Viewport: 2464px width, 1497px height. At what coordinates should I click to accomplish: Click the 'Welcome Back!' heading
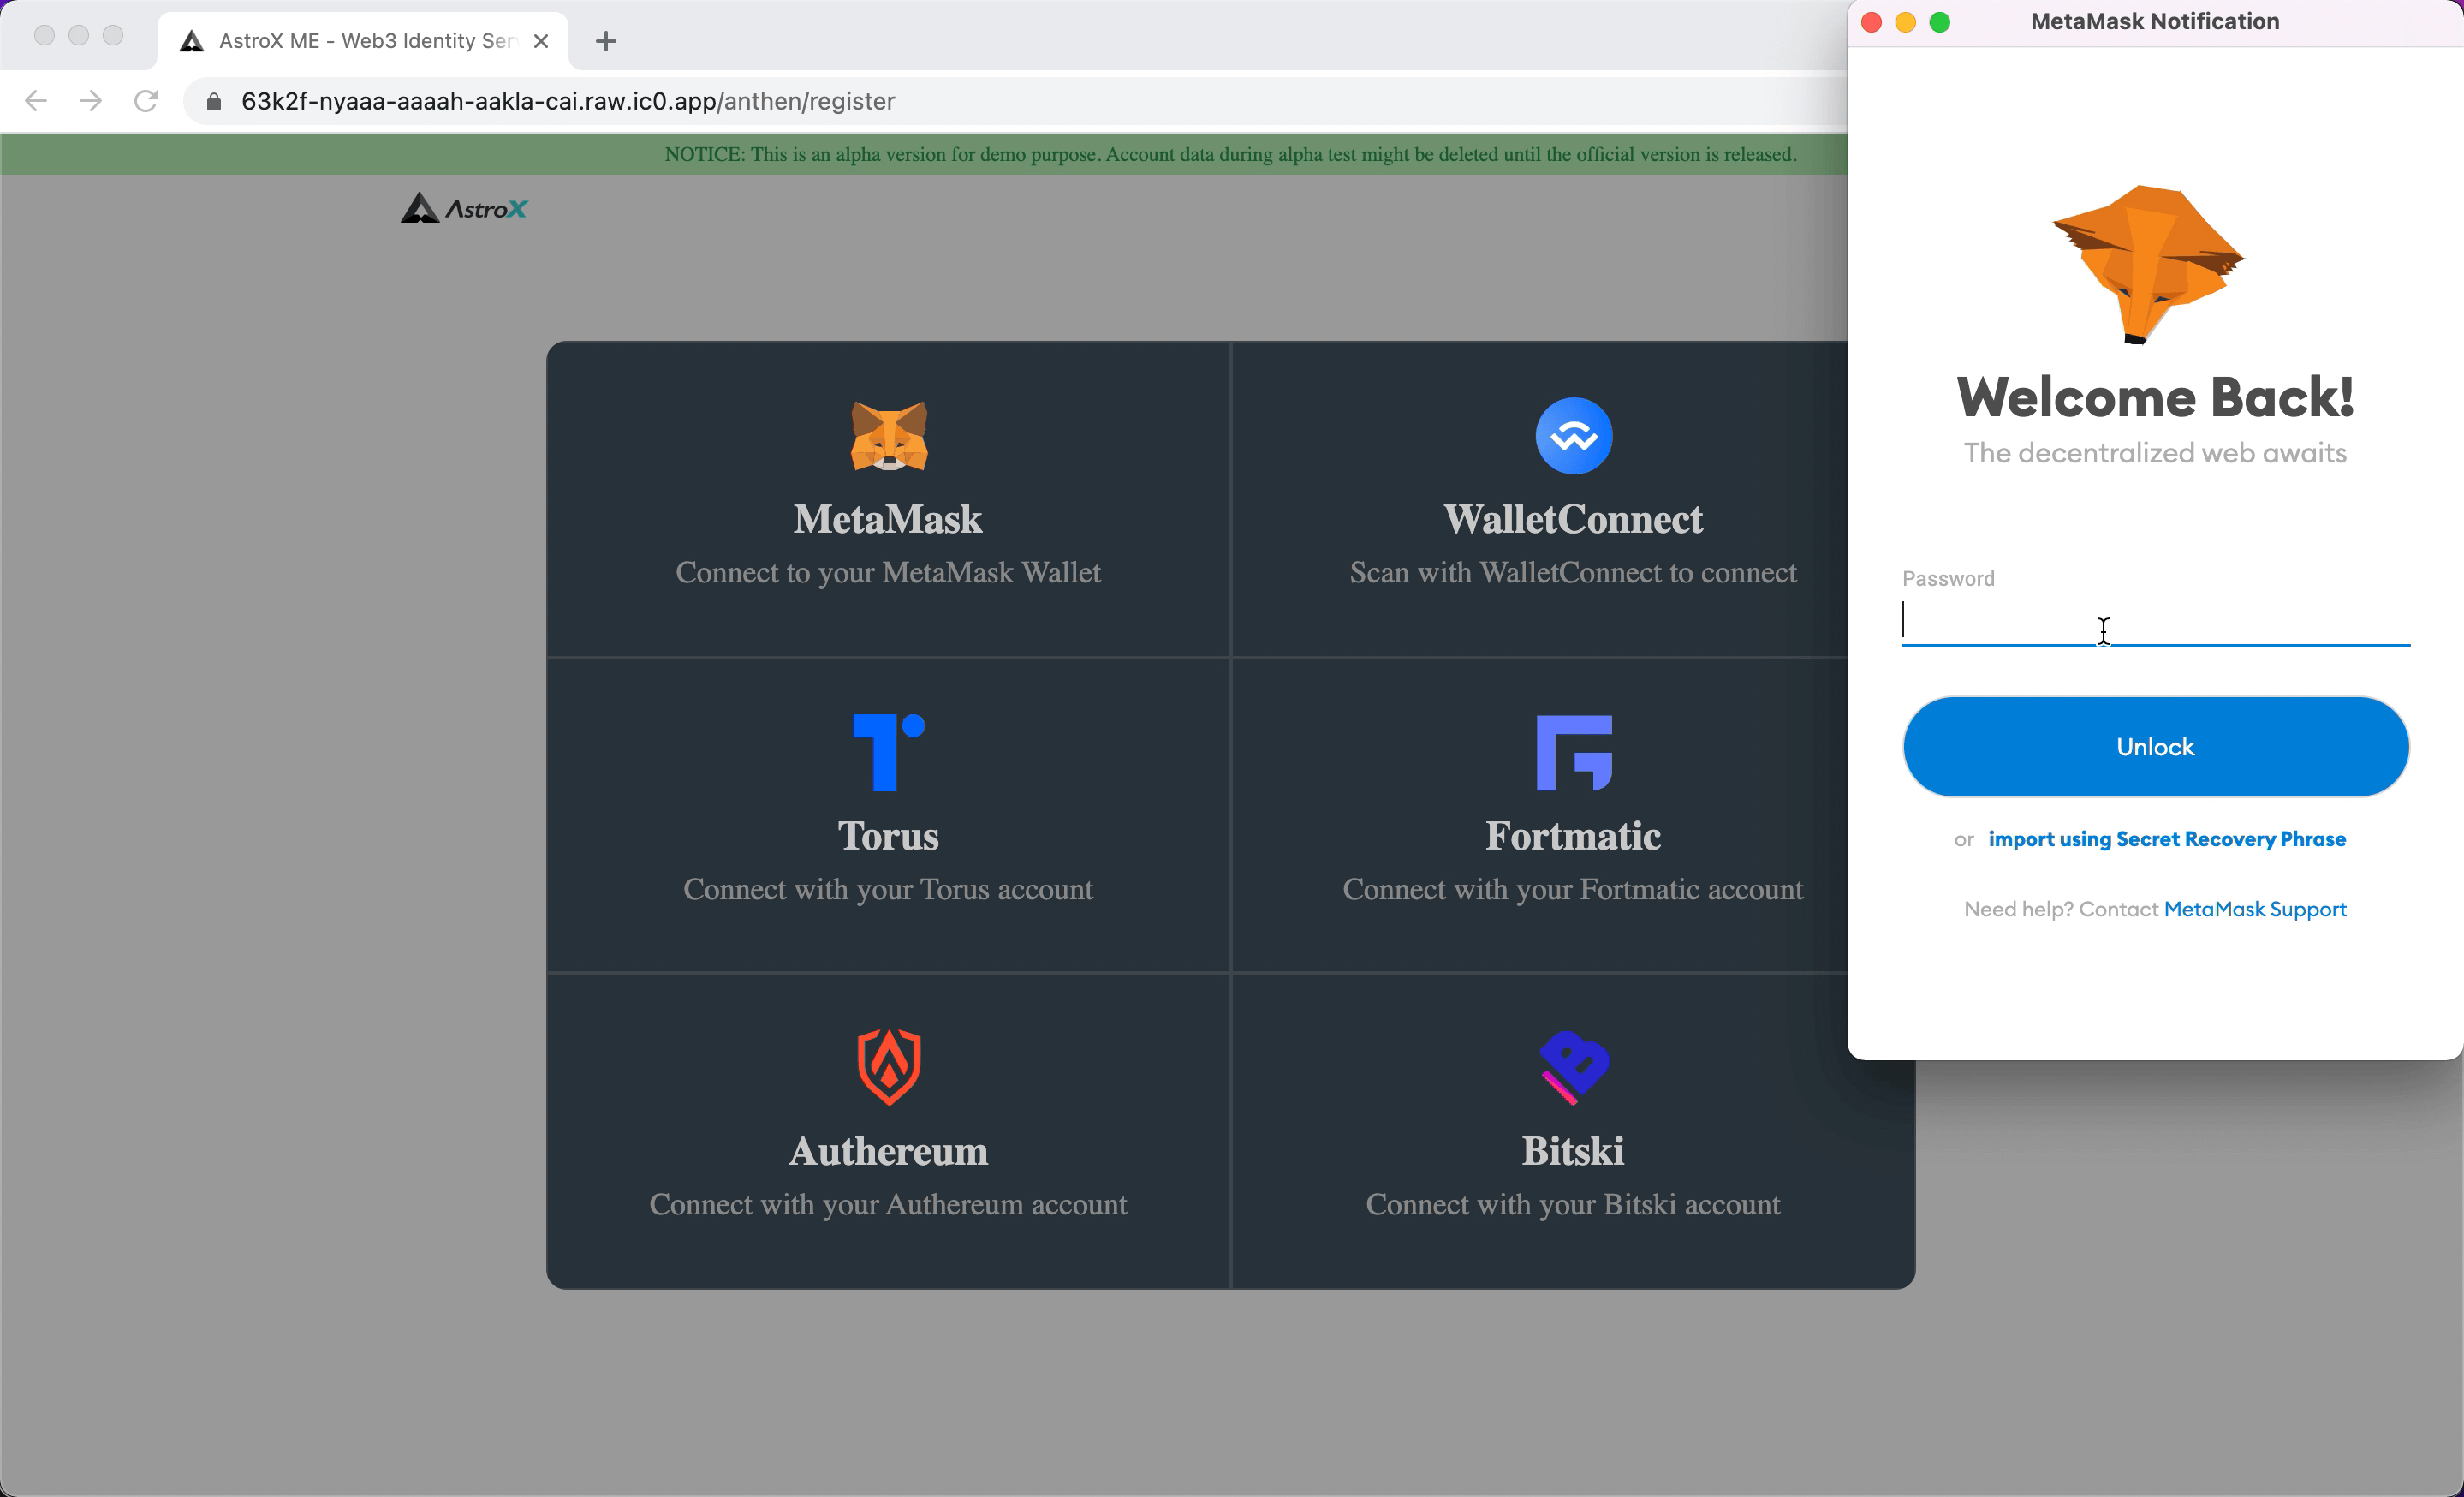[x=2155, y=397]
